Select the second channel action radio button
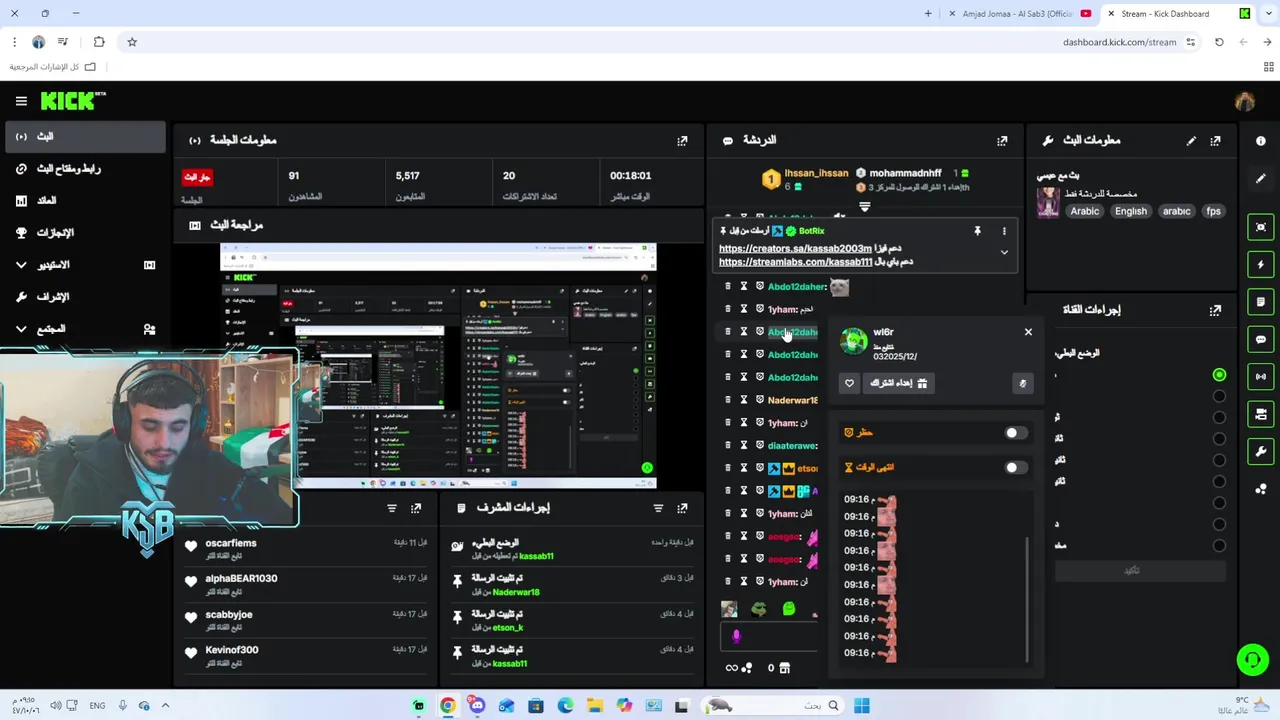 tap(1219, 396)
